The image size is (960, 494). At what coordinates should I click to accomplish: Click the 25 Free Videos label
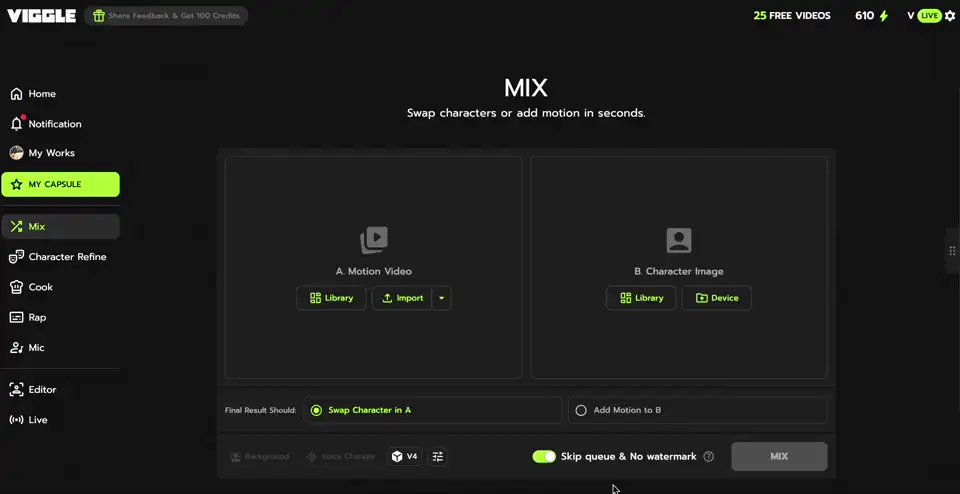tap(792, 16)
